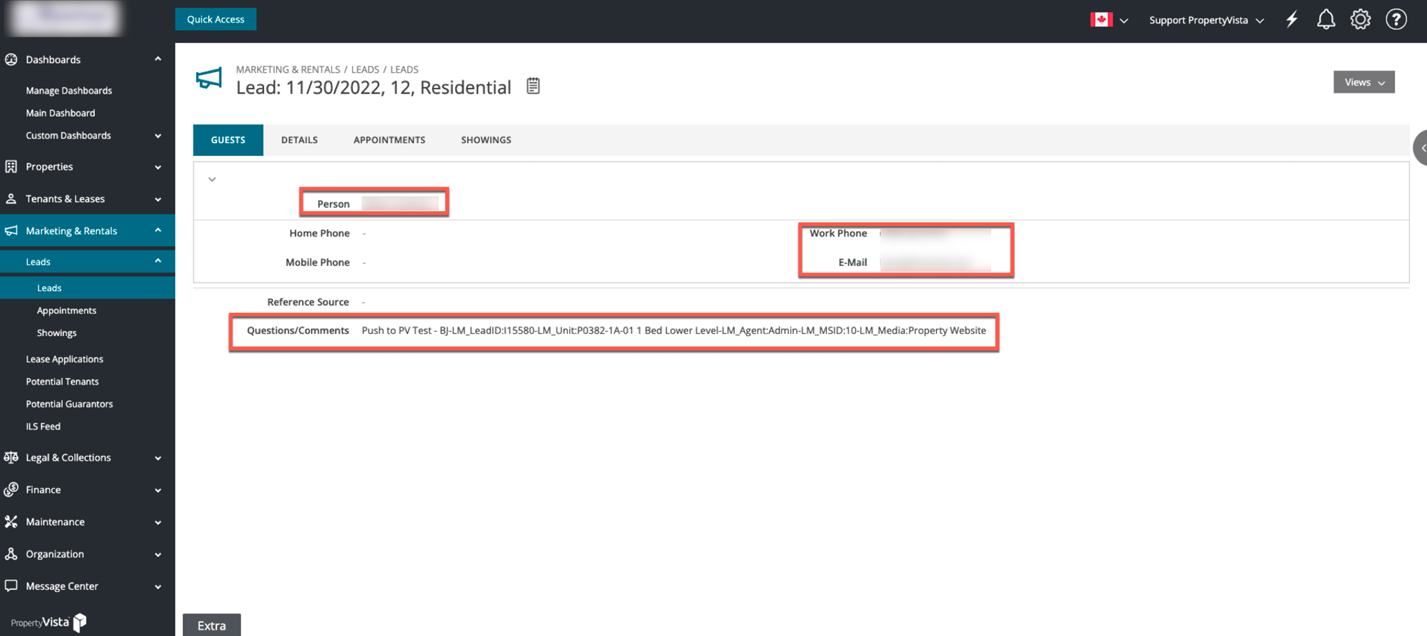
Task: Open the Views dropdown
Action: [x=1362, y=82]
